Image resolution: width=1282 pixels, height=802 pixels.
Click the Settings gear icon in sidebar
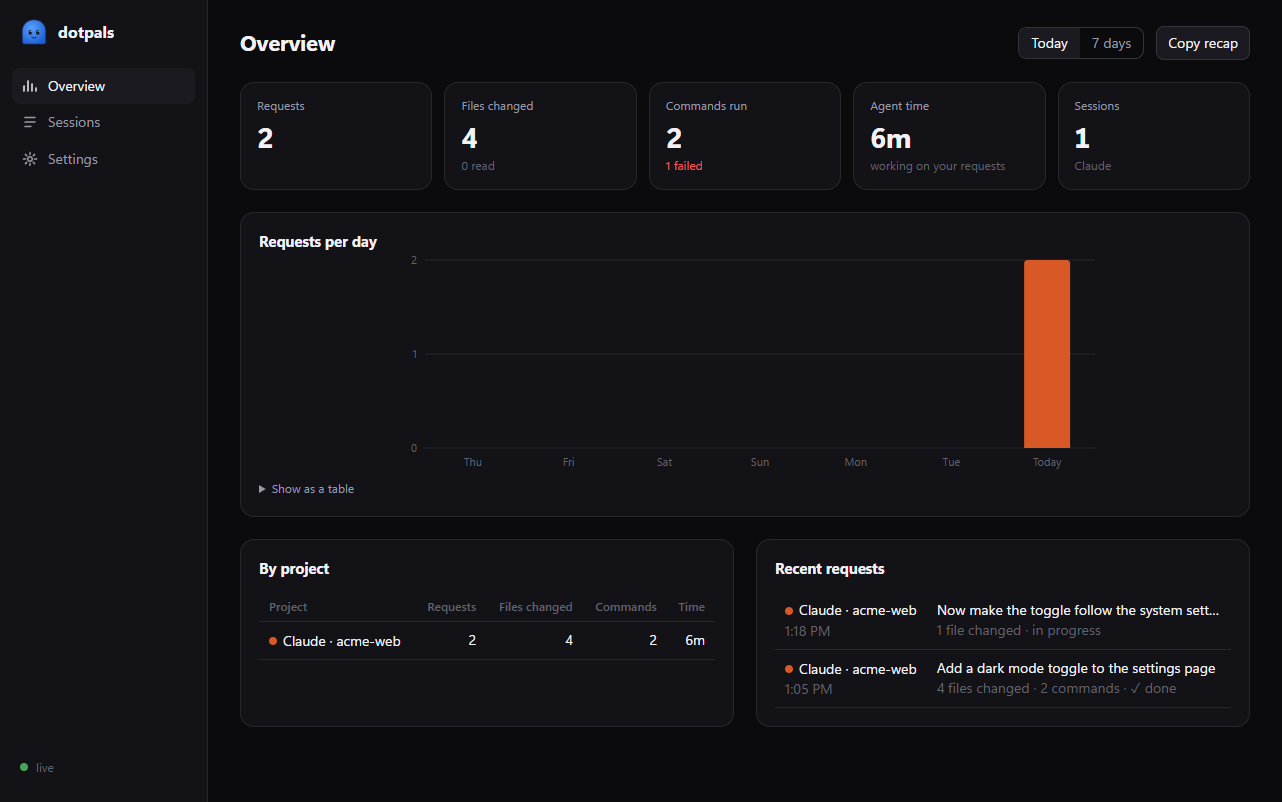(x=30, y=159)
